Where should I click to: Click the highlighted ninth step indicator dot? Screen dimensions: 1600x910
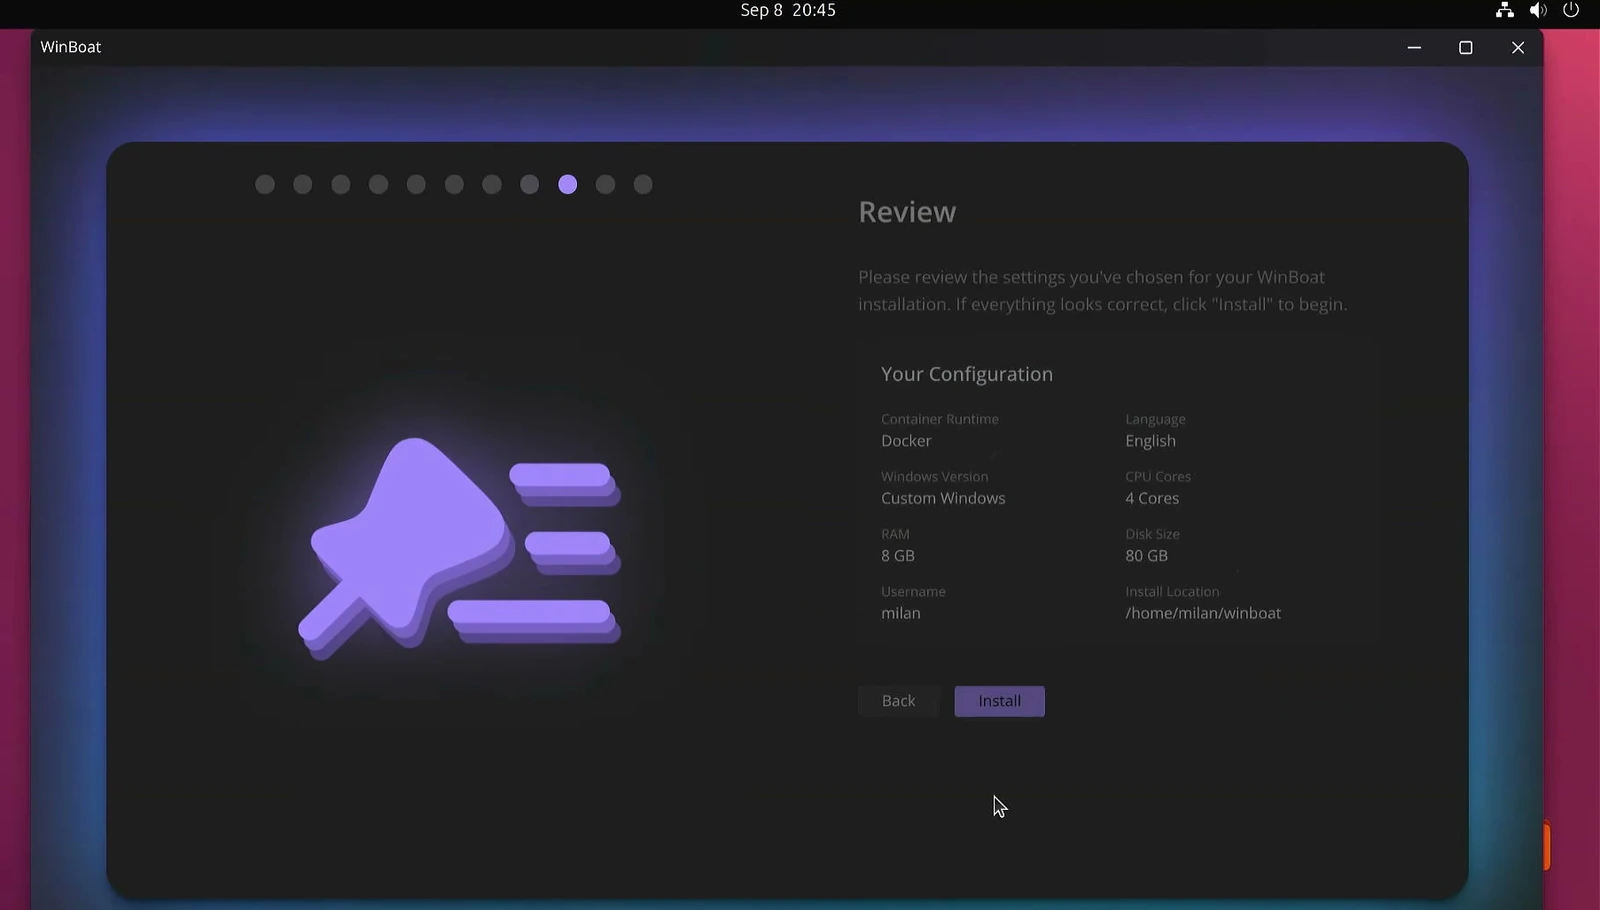tap(568, 184)
